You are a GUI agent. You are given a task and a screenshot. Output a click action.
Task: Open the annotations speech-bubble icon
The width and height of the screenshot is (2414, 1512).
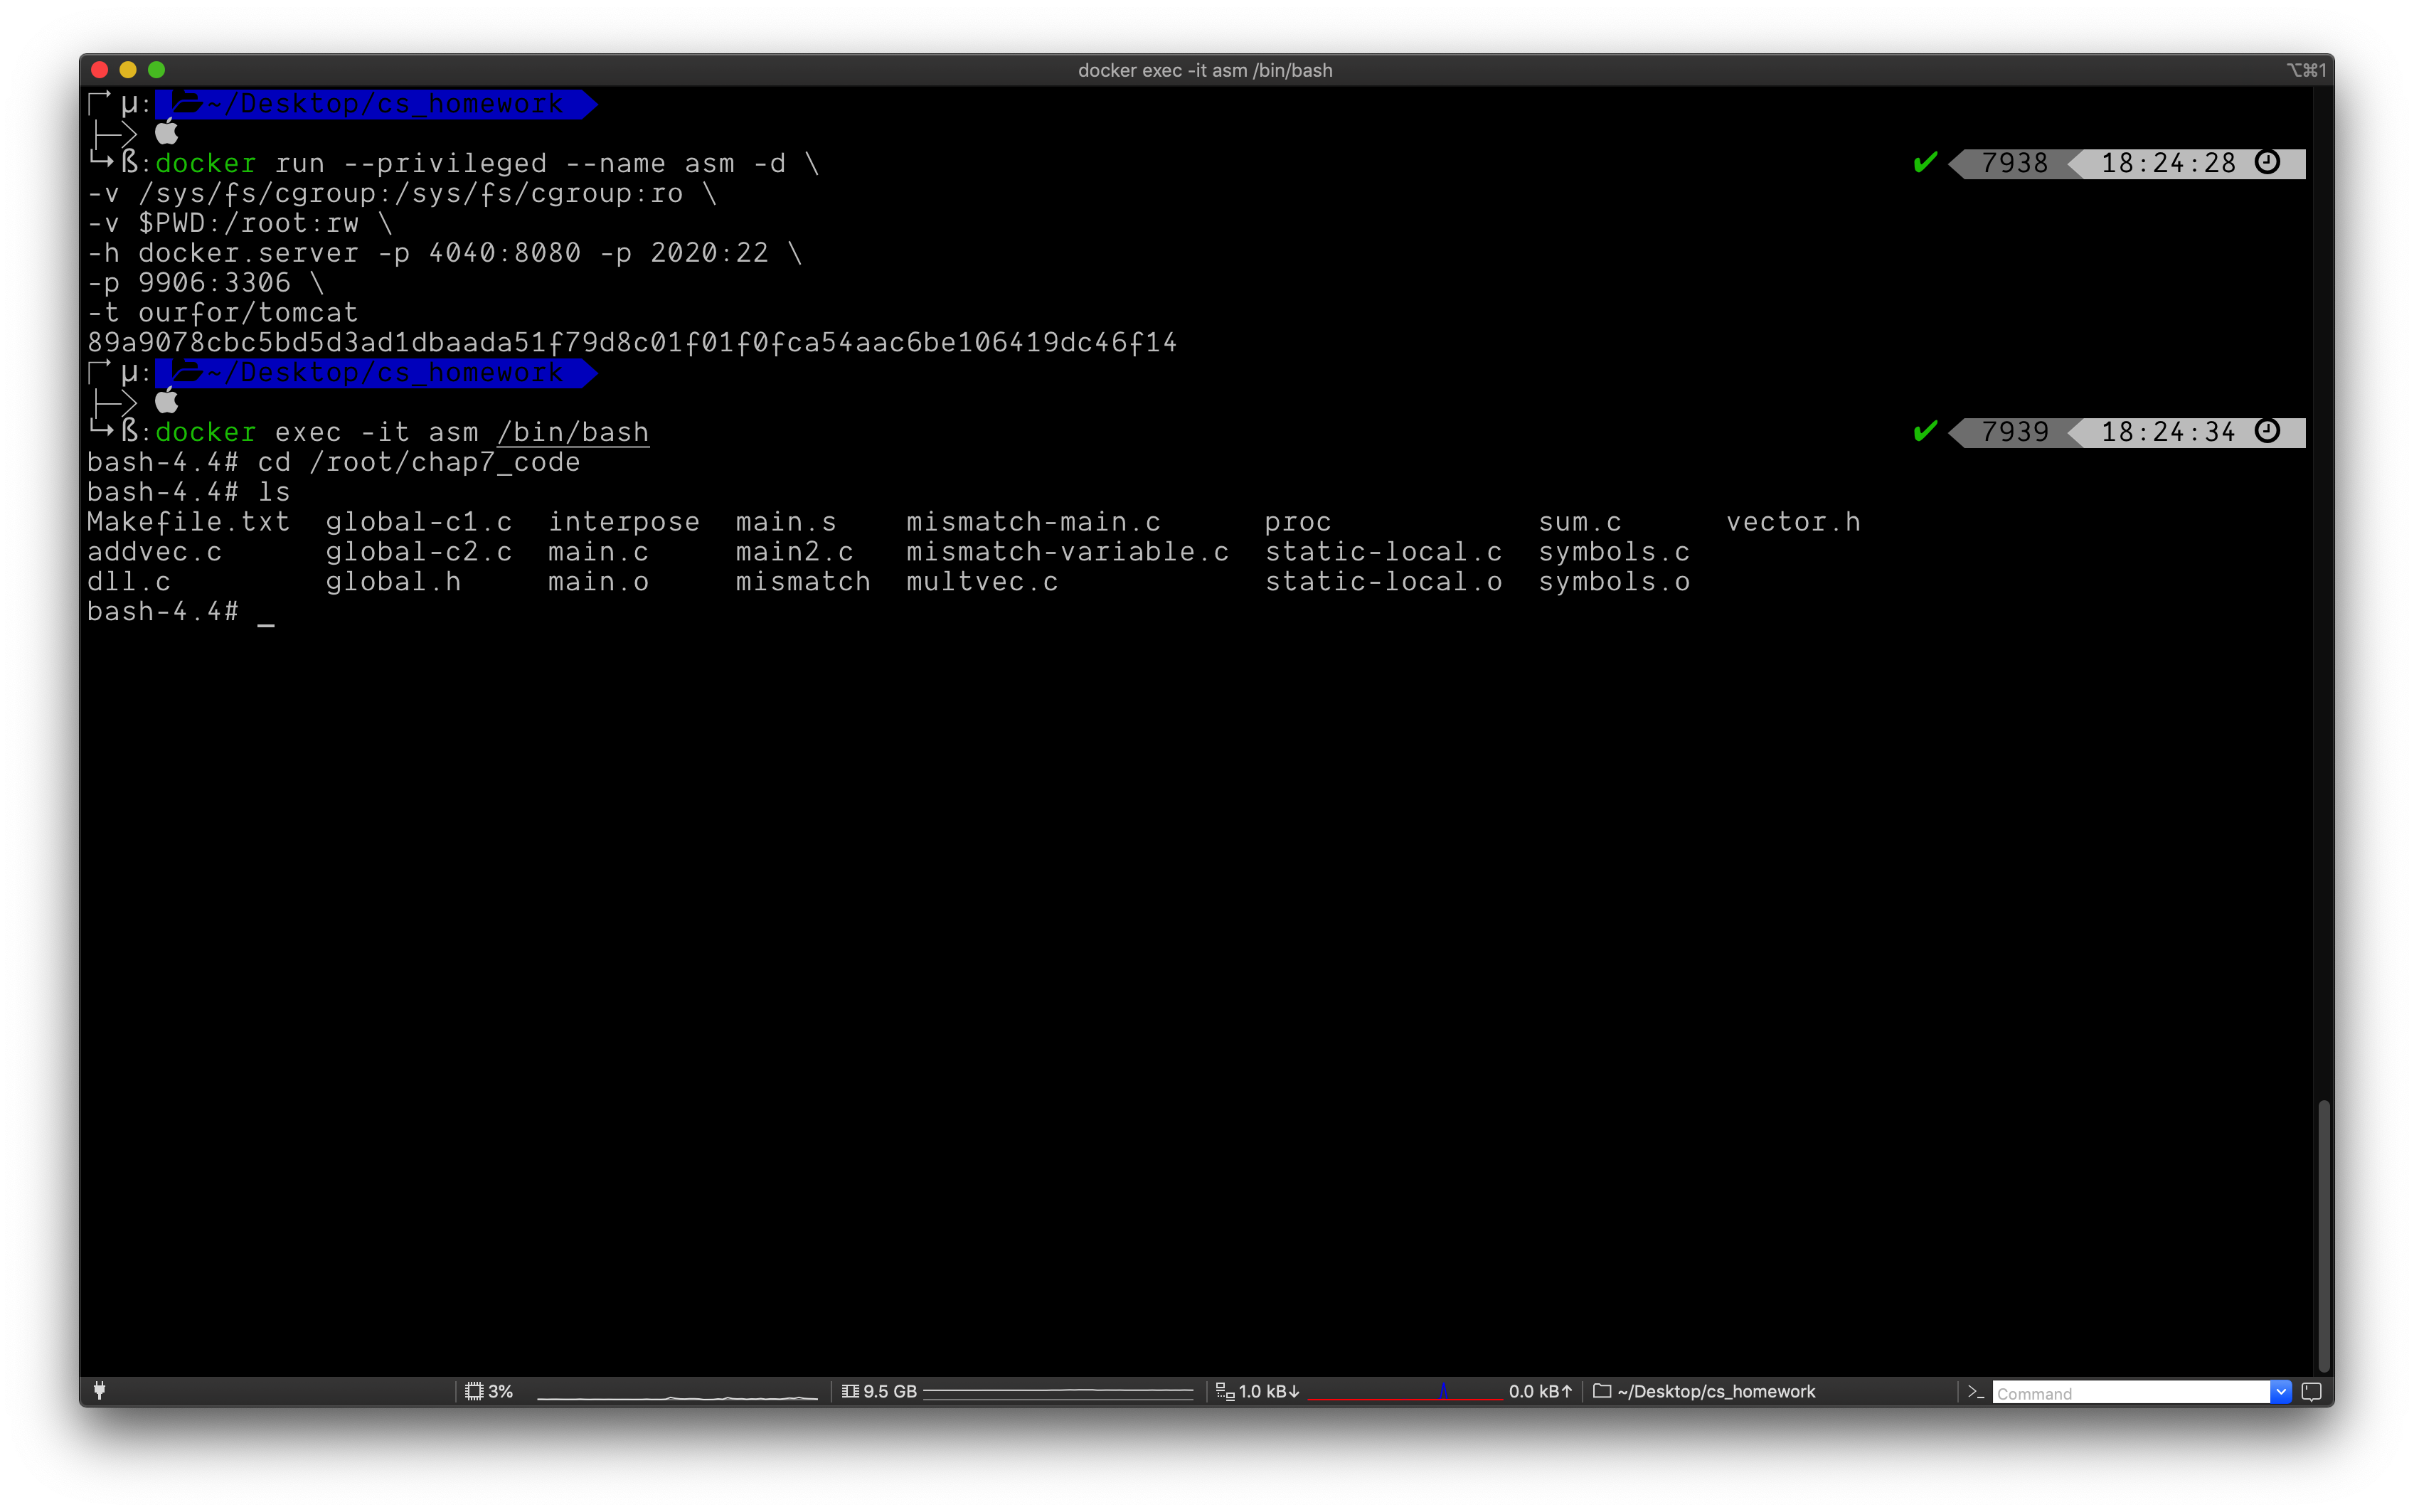click(2311, 1392)
